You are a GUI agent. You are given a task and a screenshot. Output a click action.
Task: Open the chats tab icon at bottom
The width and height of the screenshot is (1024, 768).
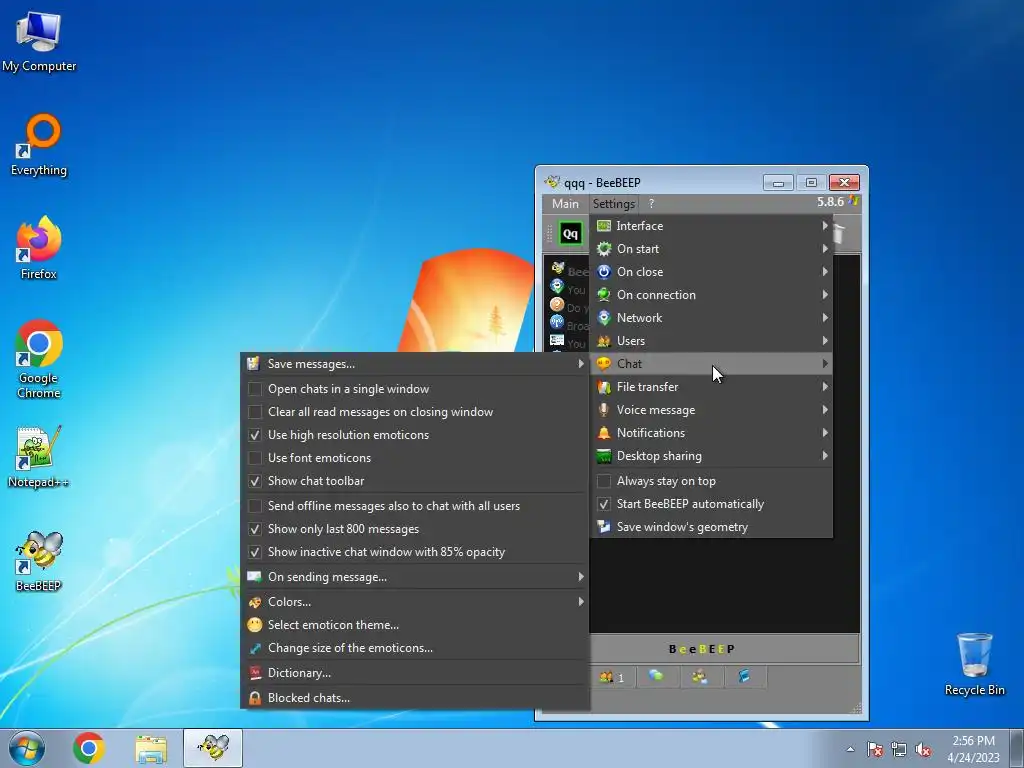(656, 677)
